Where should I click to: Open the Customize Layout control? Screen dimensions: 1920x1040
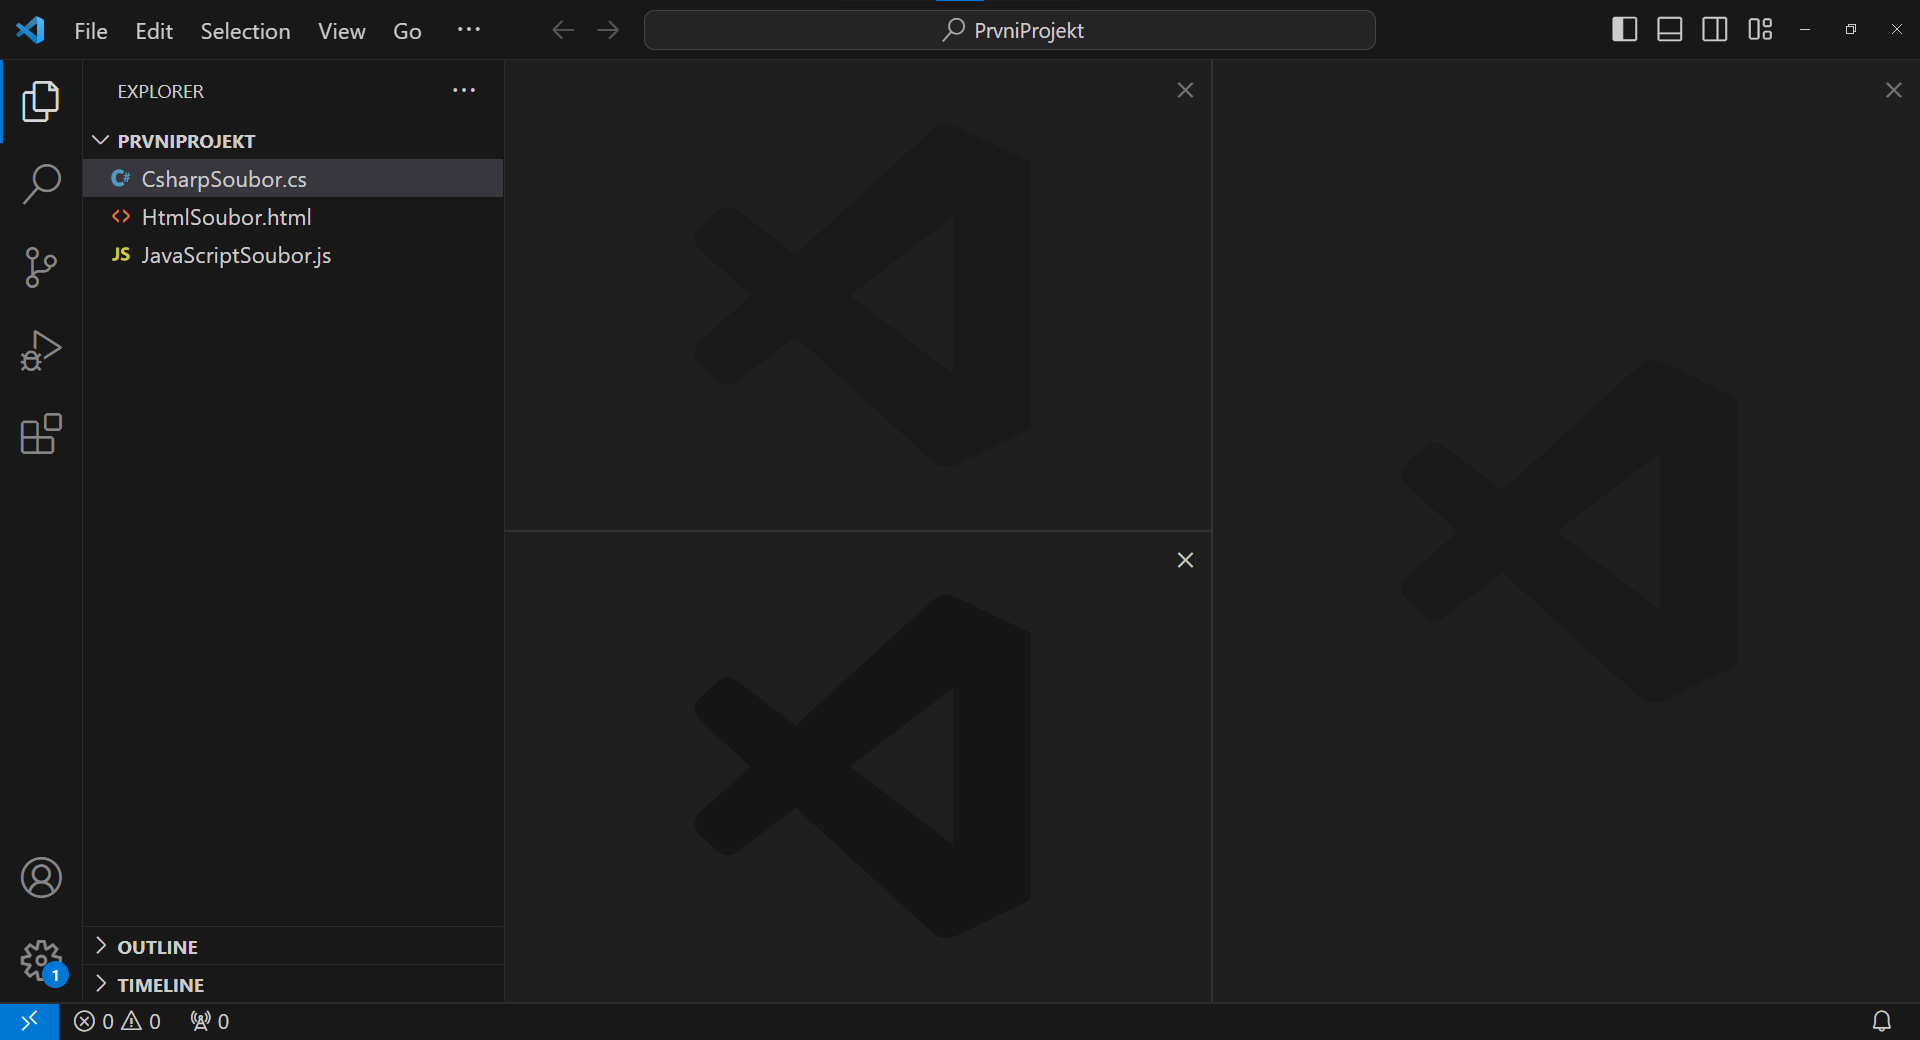pos(1760,29)
